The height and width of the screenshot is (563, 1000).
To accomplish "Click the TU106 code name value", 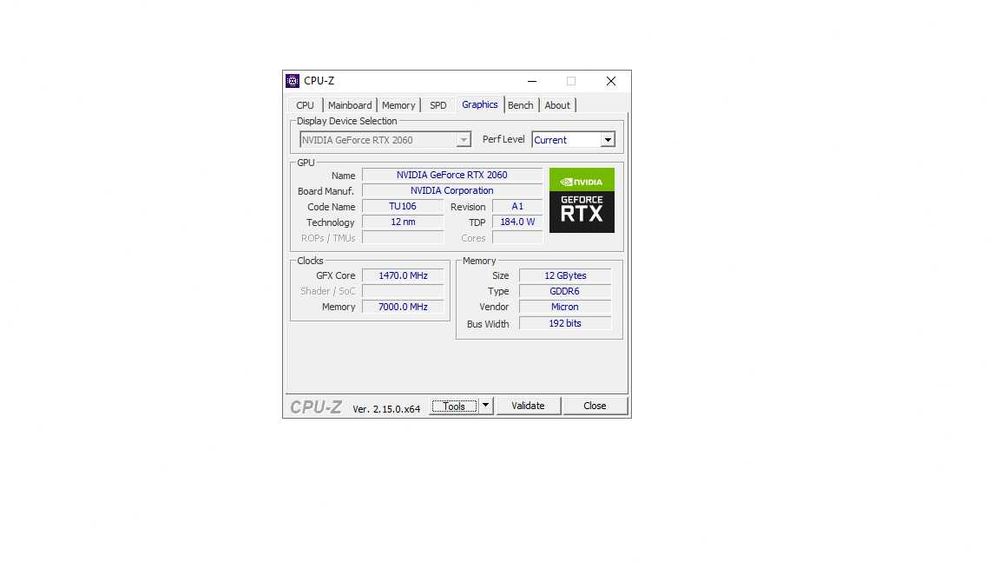I will coord(402,207).
